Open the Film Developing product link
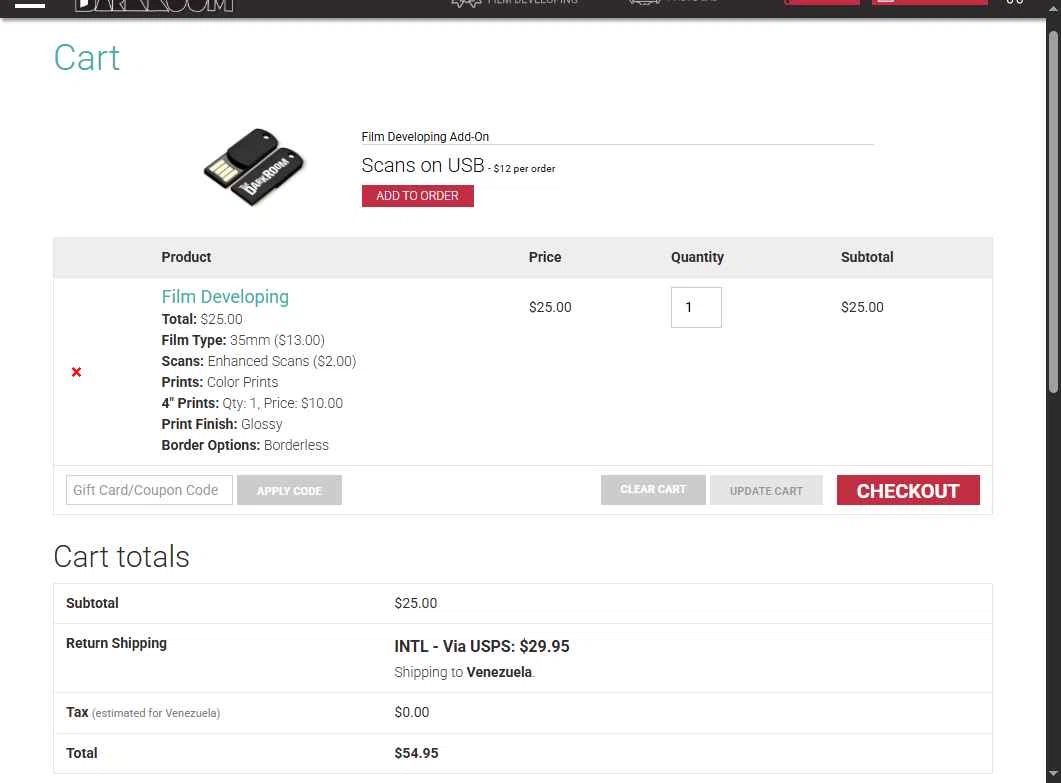 pyautogui.click(x=225, y=296)
